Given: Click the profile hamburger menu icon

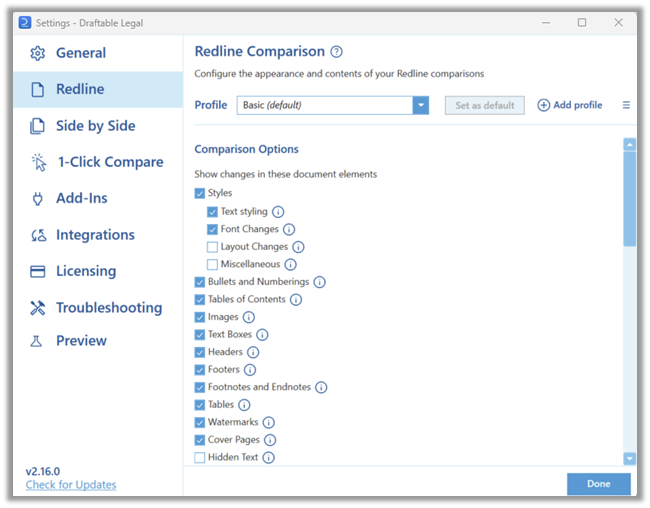Looking at the screenshot, I should pyautogui.click(x=626, y=105).
